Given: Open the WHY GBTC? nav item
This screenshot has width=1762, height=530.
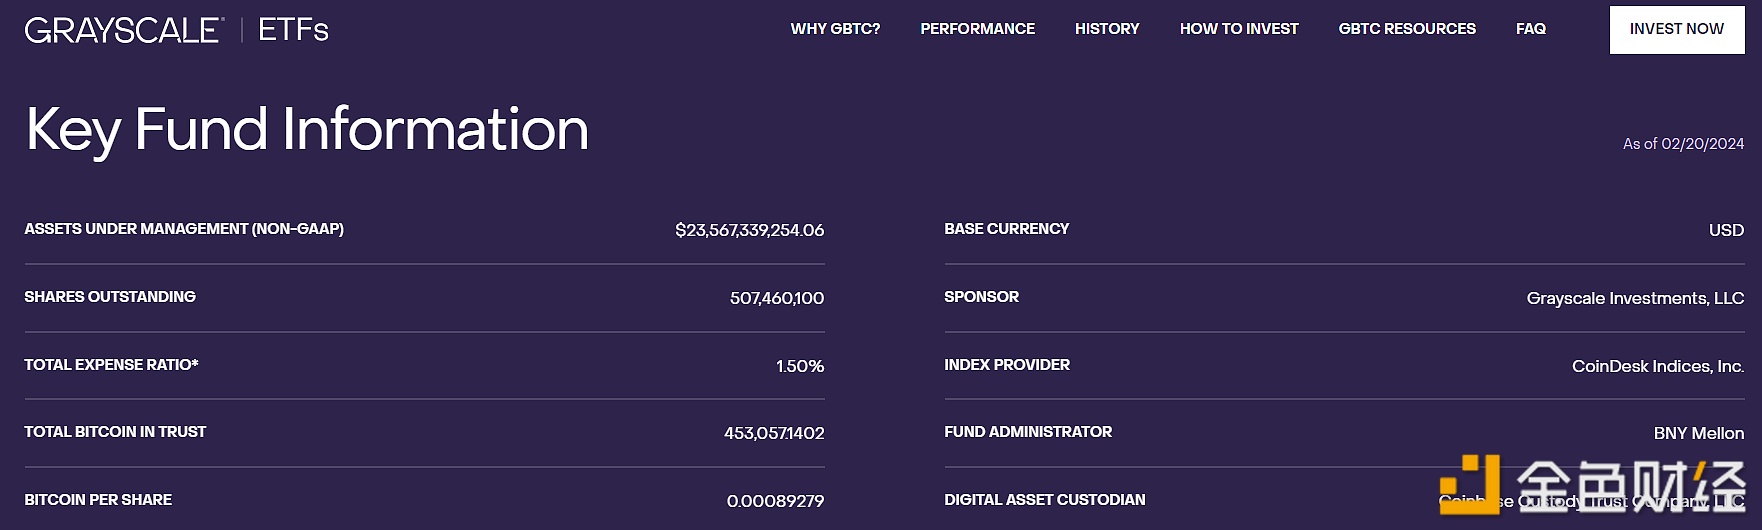Looking at the screenshot, I should click(x=835, y=29).
